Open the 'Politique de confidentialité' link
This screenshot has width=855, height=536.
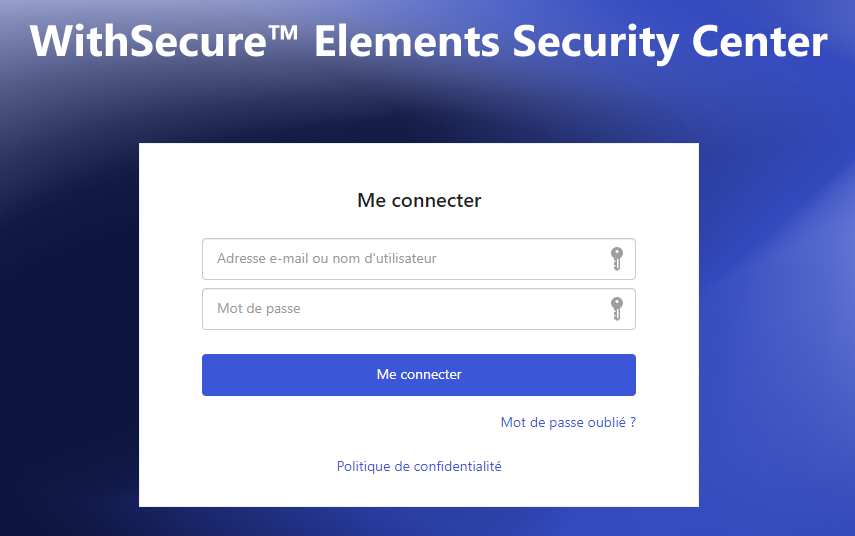point(419,466)
